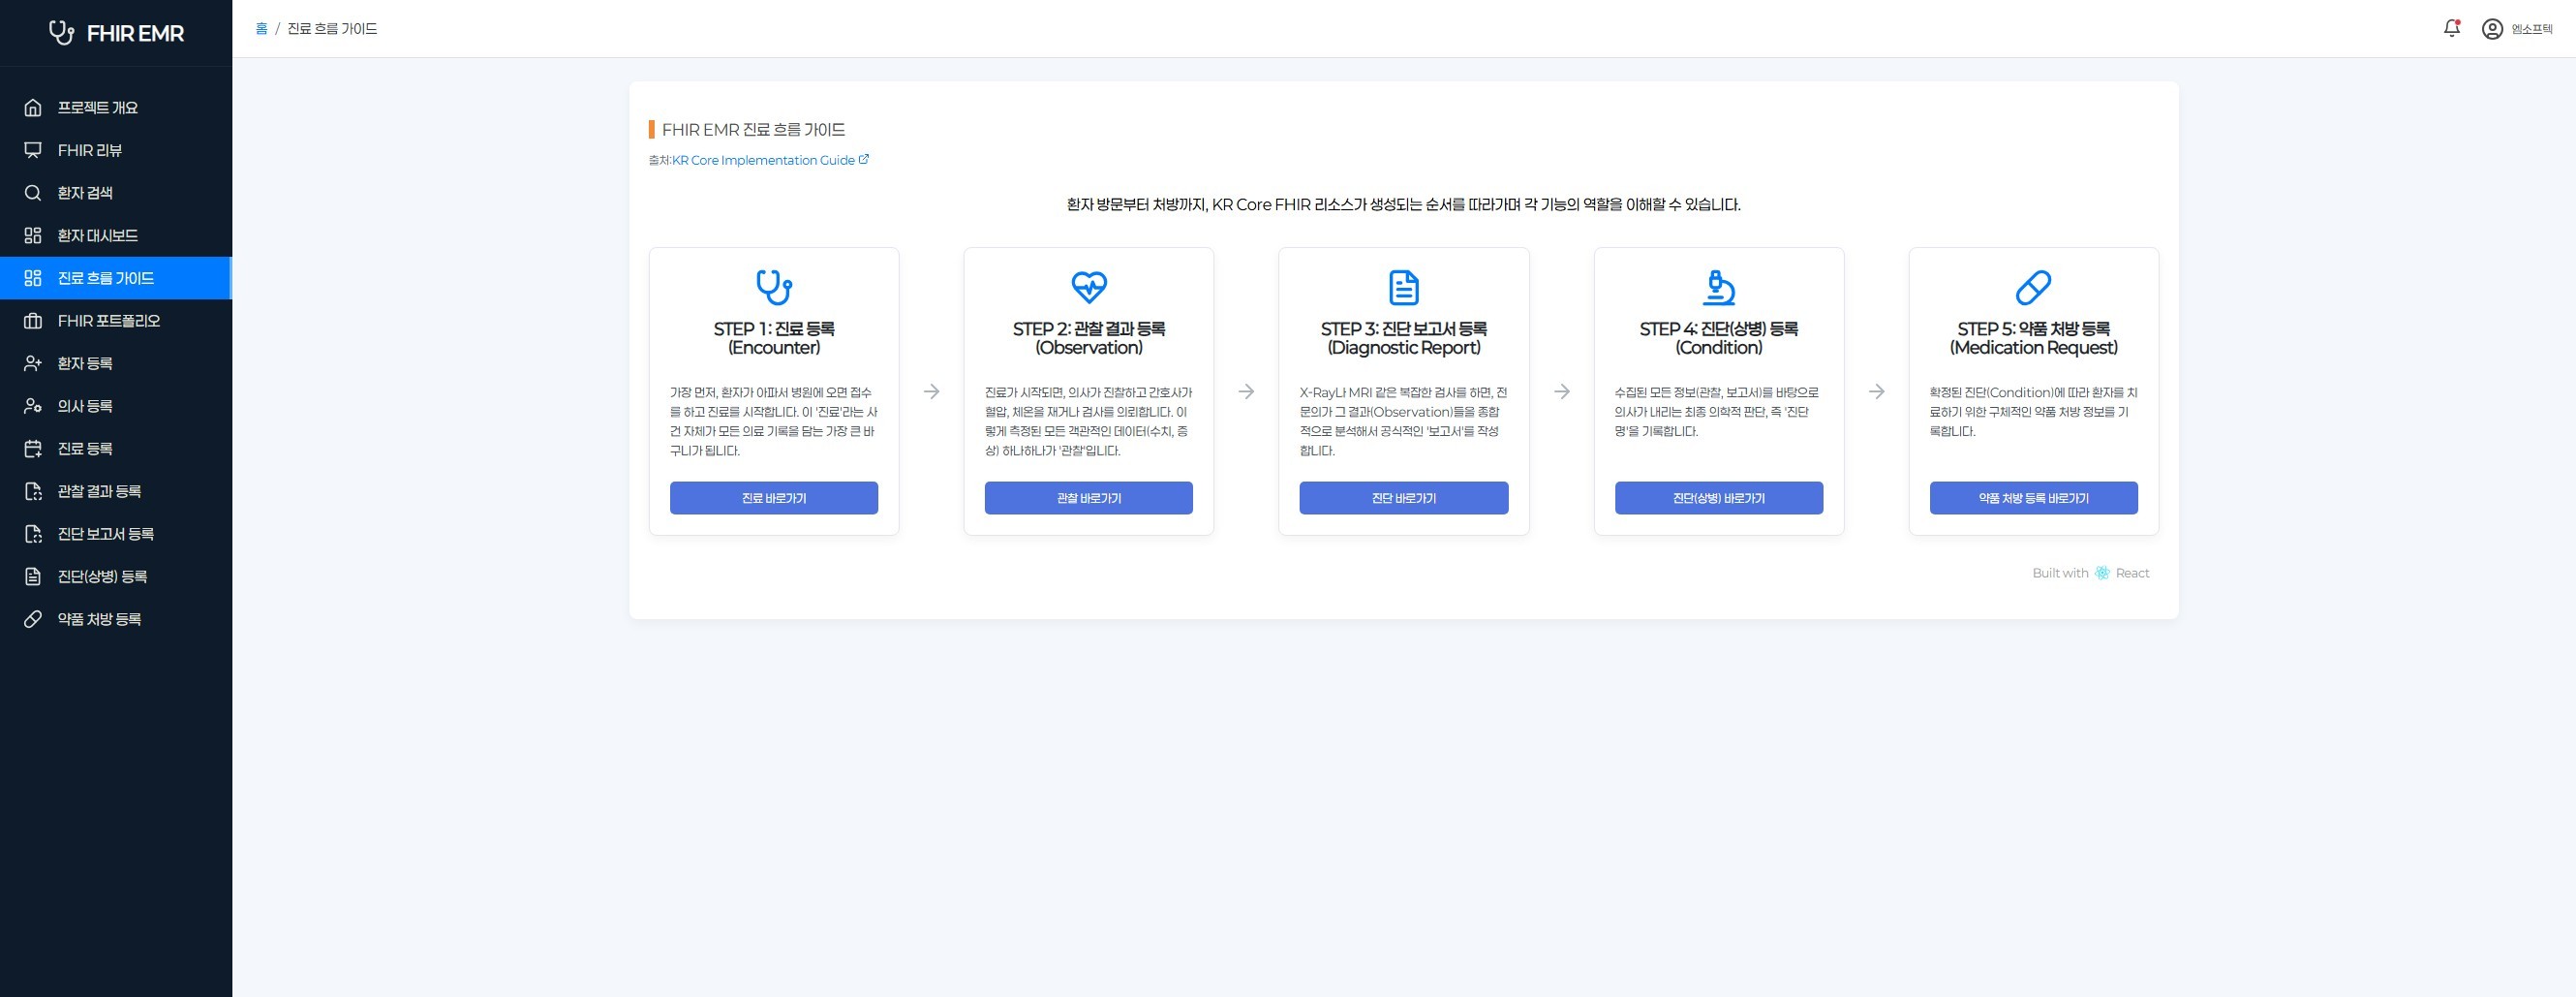Open 환자 검색 from the sidebar

tap(116, 193)
